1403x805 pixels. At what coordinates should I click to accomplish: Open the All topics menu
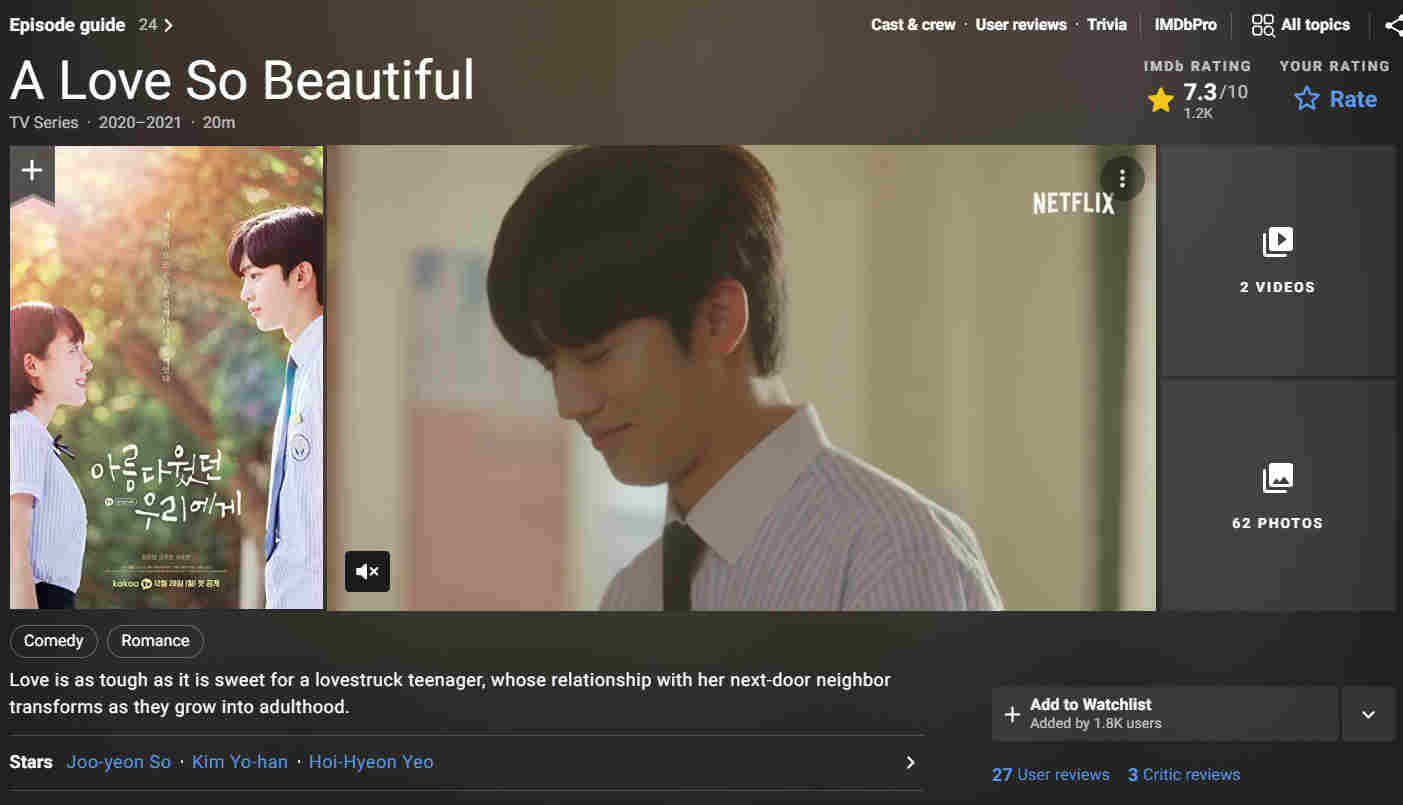coord(1301,25)
